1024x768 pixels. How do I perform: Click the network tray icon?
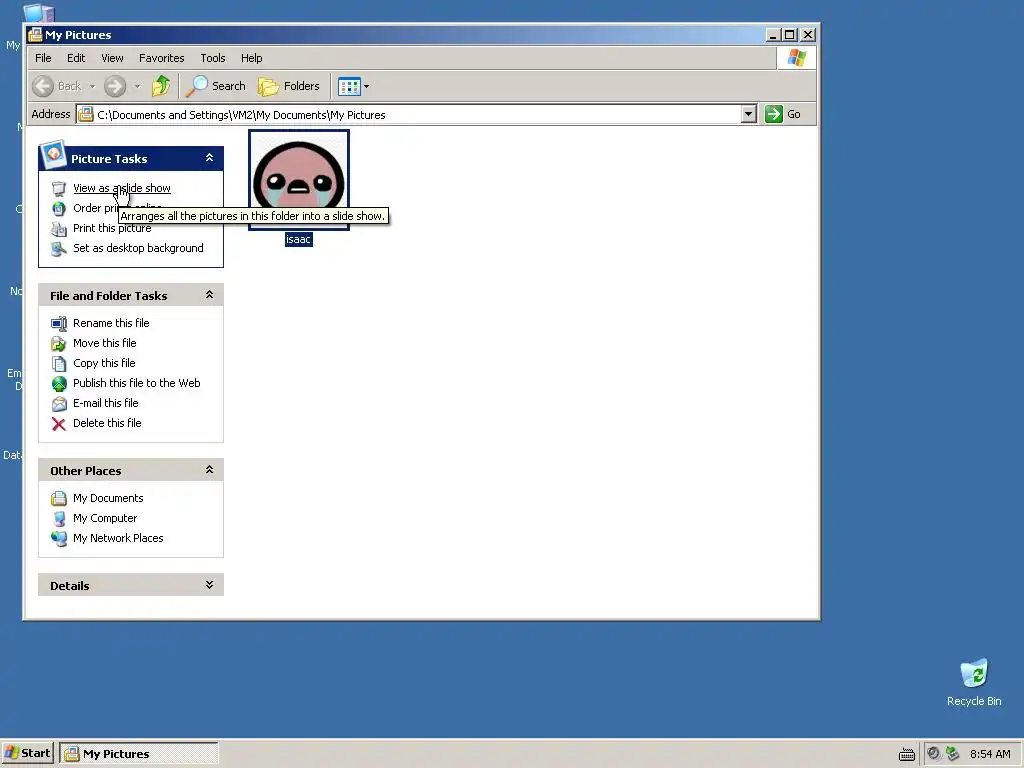point(953,754)
